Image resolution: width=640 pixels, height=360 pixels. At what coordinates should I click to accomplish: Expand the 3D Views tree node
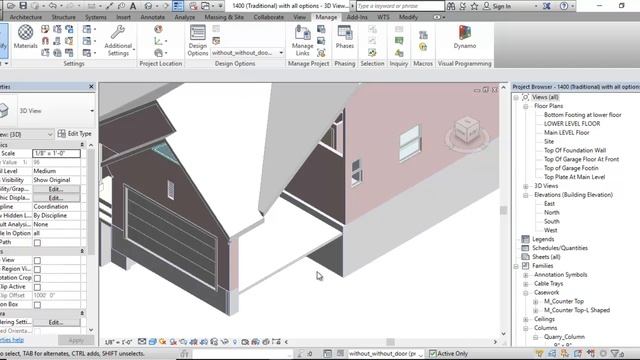(x=526, y=186)
